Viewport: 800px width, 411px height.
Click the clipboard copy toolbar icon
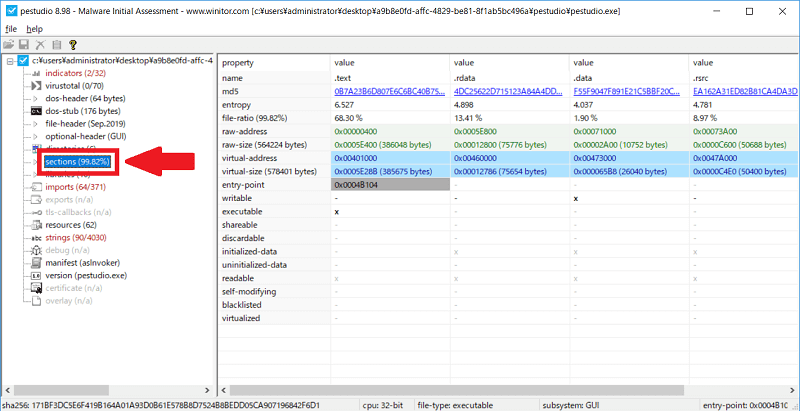[x=57, y=45]
